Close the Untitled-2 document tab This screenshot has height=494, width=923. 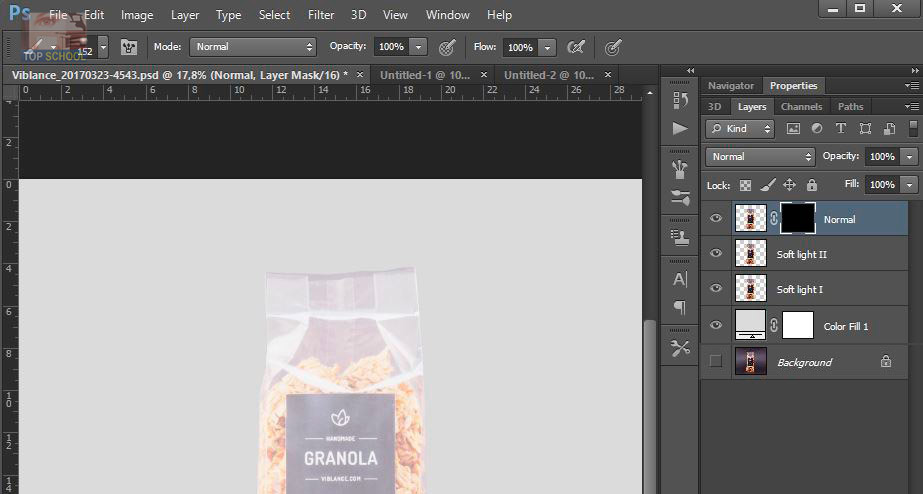tap(608, 75)
